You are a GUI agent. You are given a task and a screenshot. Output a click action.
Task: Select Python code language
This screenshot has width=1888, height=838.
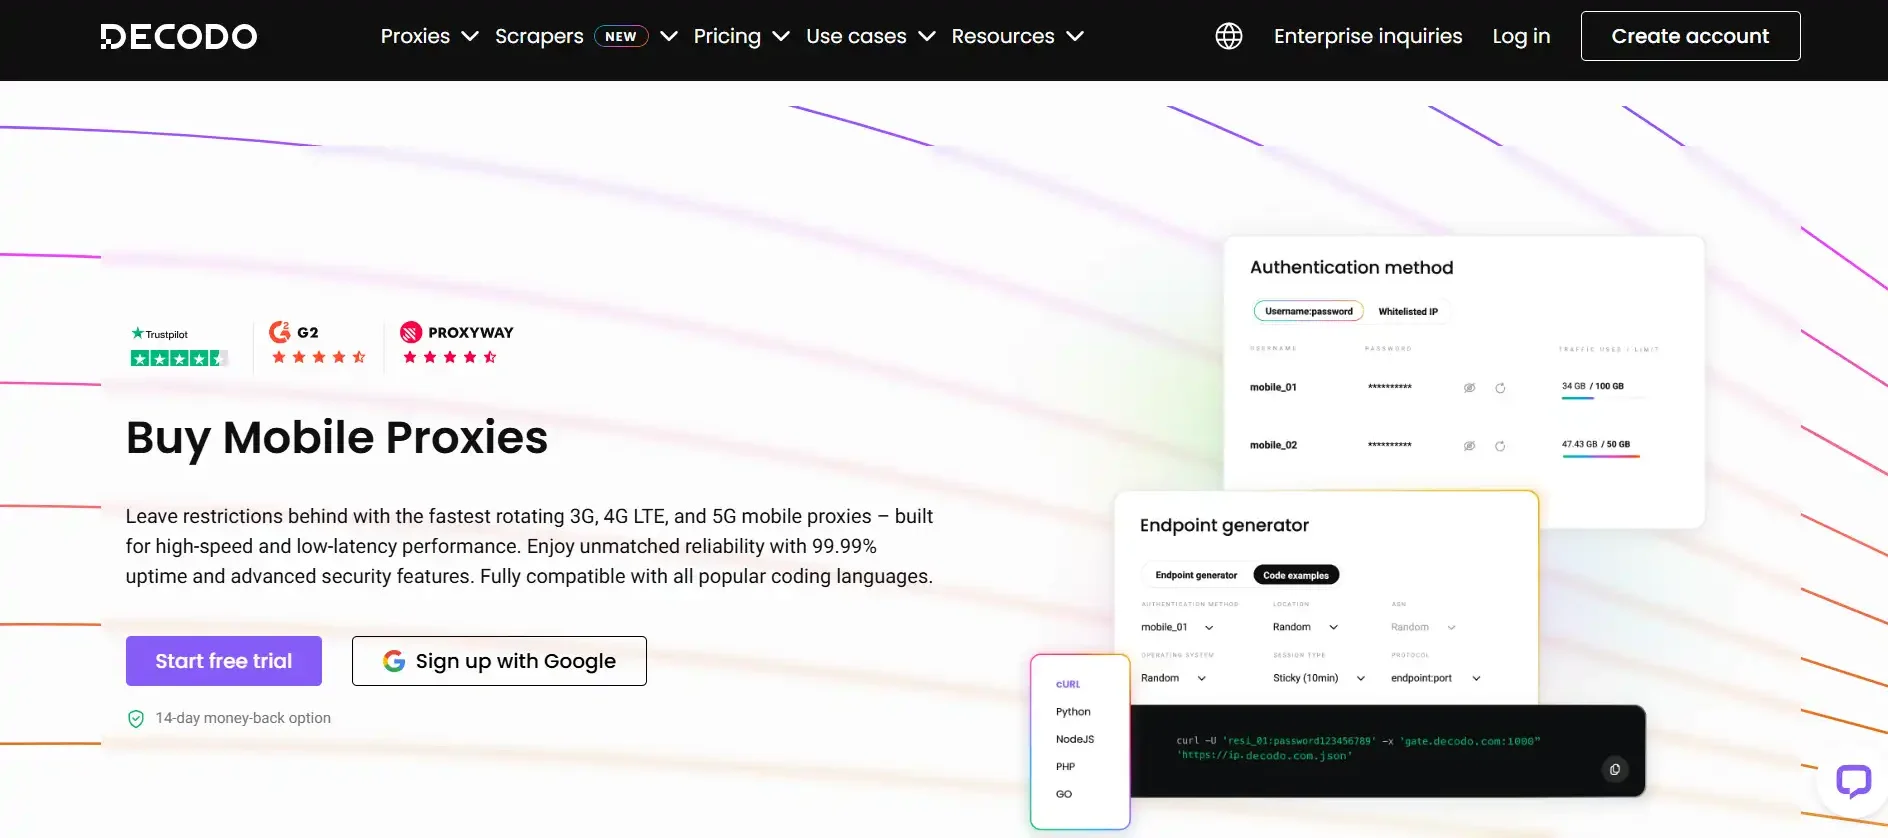tap(1073, 712)
